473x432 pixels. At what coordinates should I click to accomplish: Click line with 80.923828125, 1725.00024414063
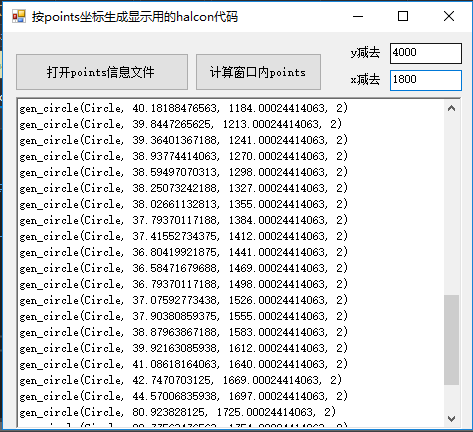(177, 412)
